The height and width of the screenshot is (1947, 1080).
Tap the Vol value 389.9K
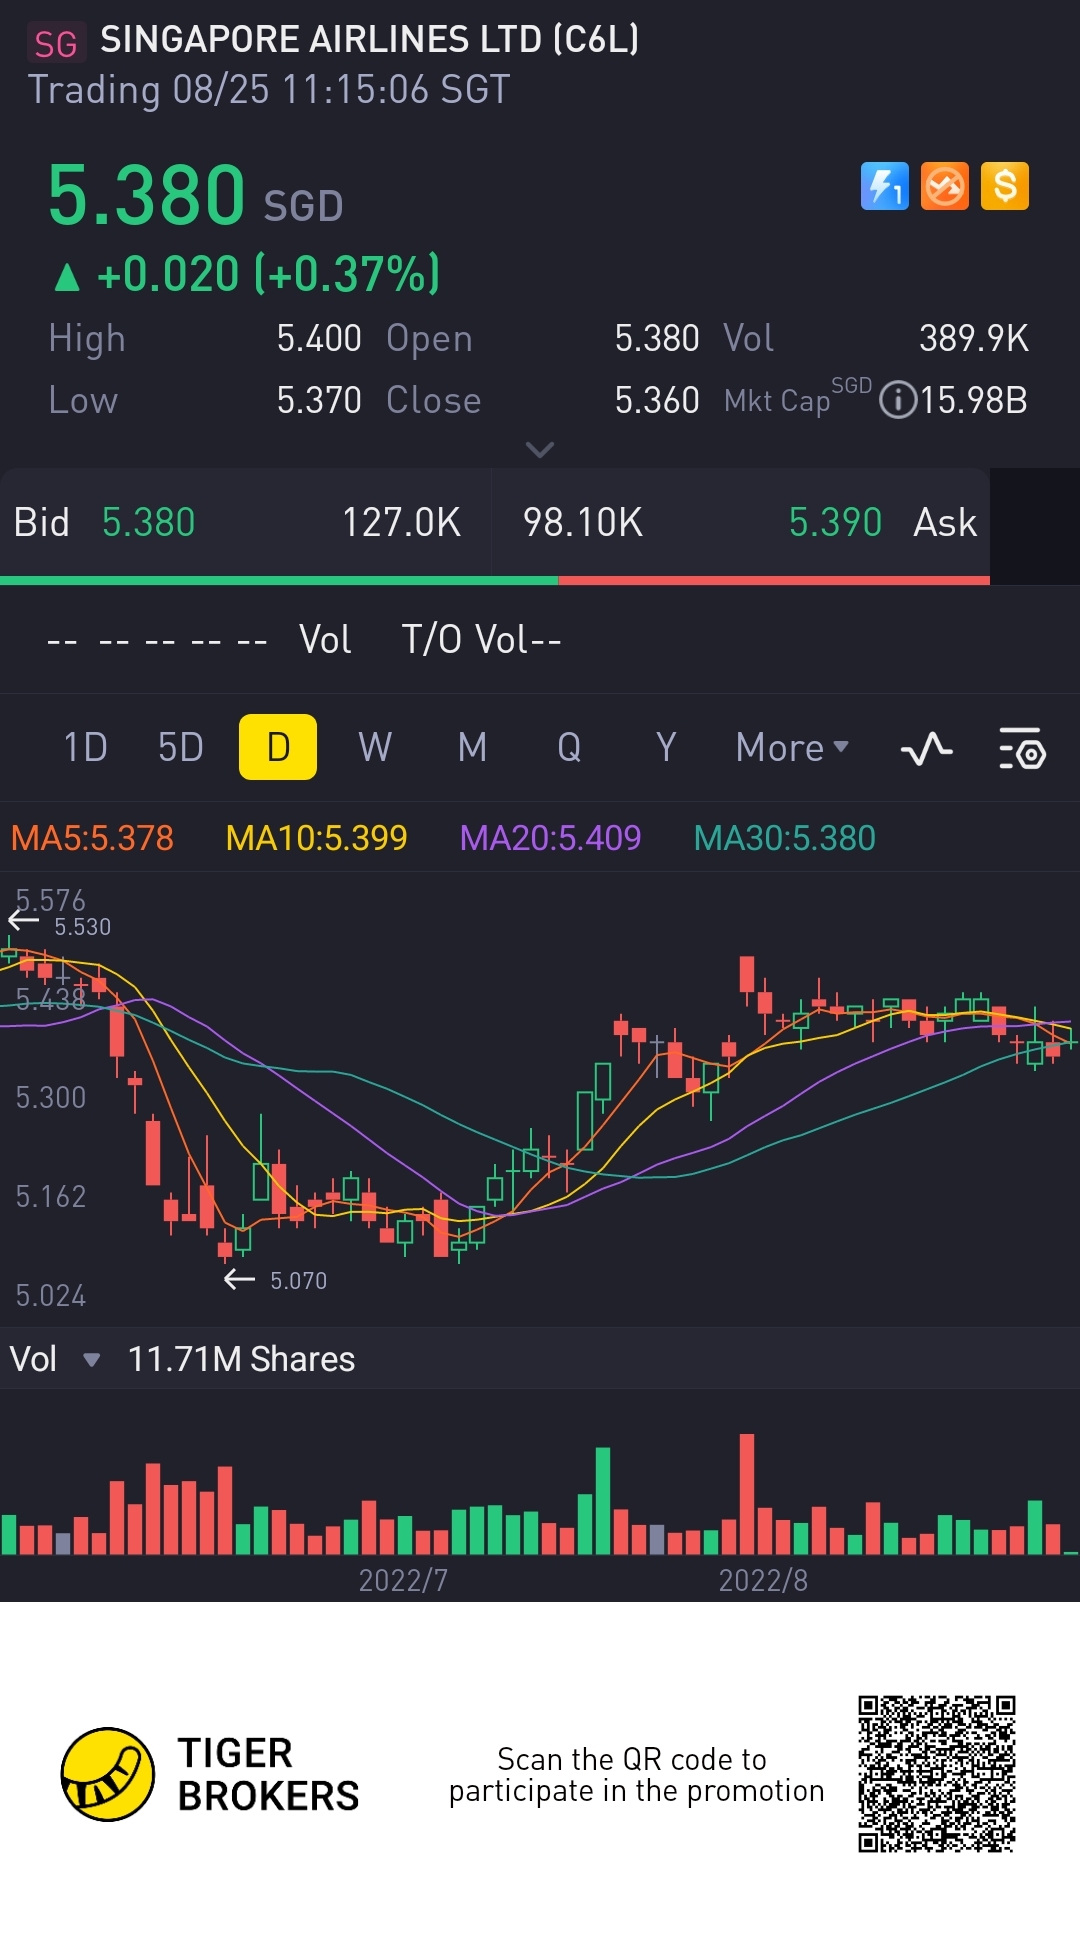974,339
